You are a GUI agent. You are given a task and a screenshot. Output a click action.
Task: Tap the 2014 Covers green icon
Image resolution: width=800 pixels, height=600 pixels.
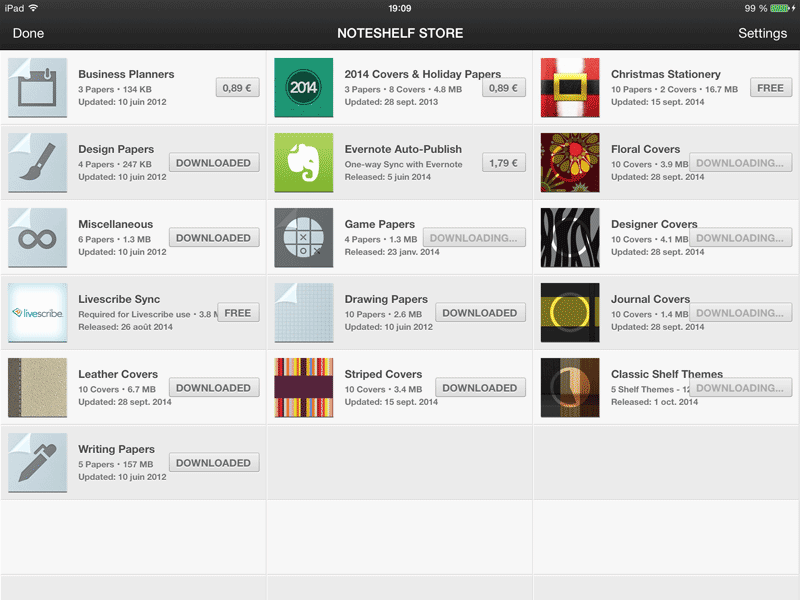pos(304,88)
